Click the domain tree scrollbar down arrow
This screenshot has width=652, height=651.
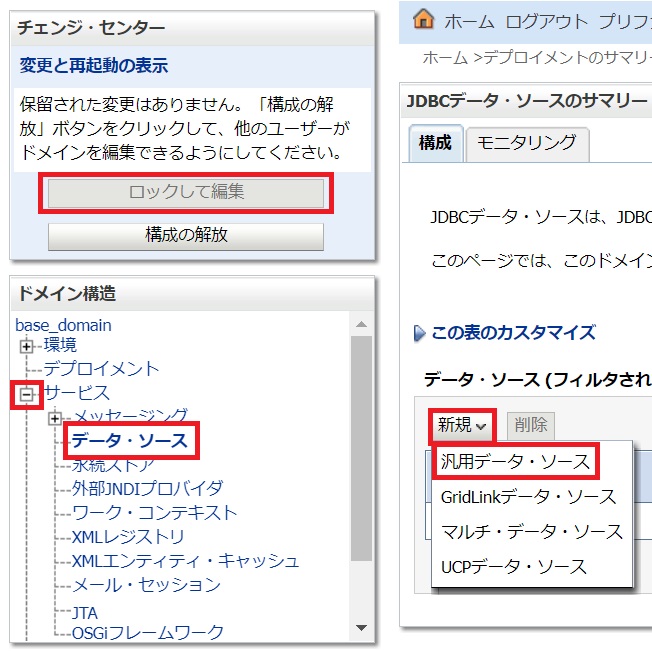[x=362, y=628]
